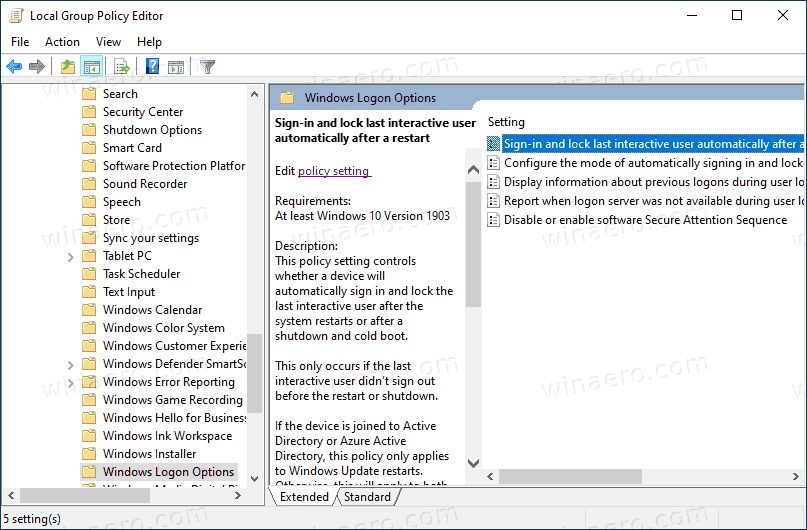Screen dimensions: 807x530
Task: Minimize the Local Group Policy Editor window
Action: pyautogui.click(x=692, y=15)
